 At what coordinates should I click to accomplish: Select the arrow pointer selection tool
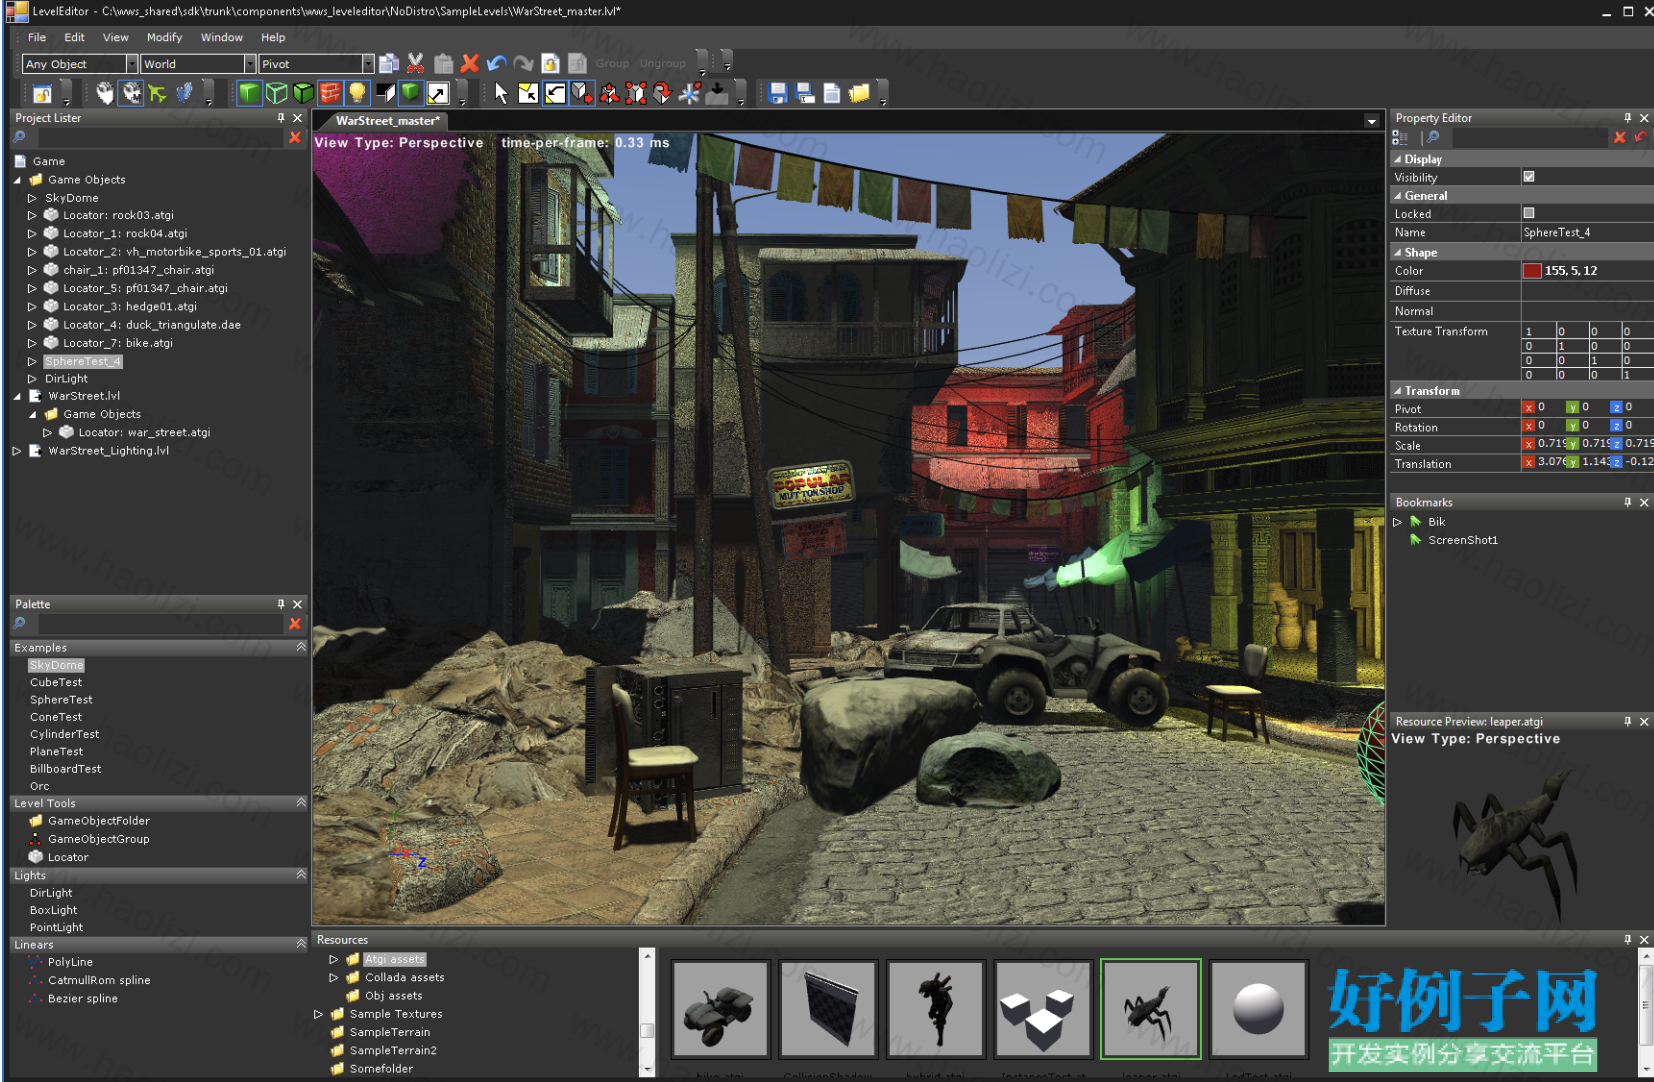click(501, 93)
